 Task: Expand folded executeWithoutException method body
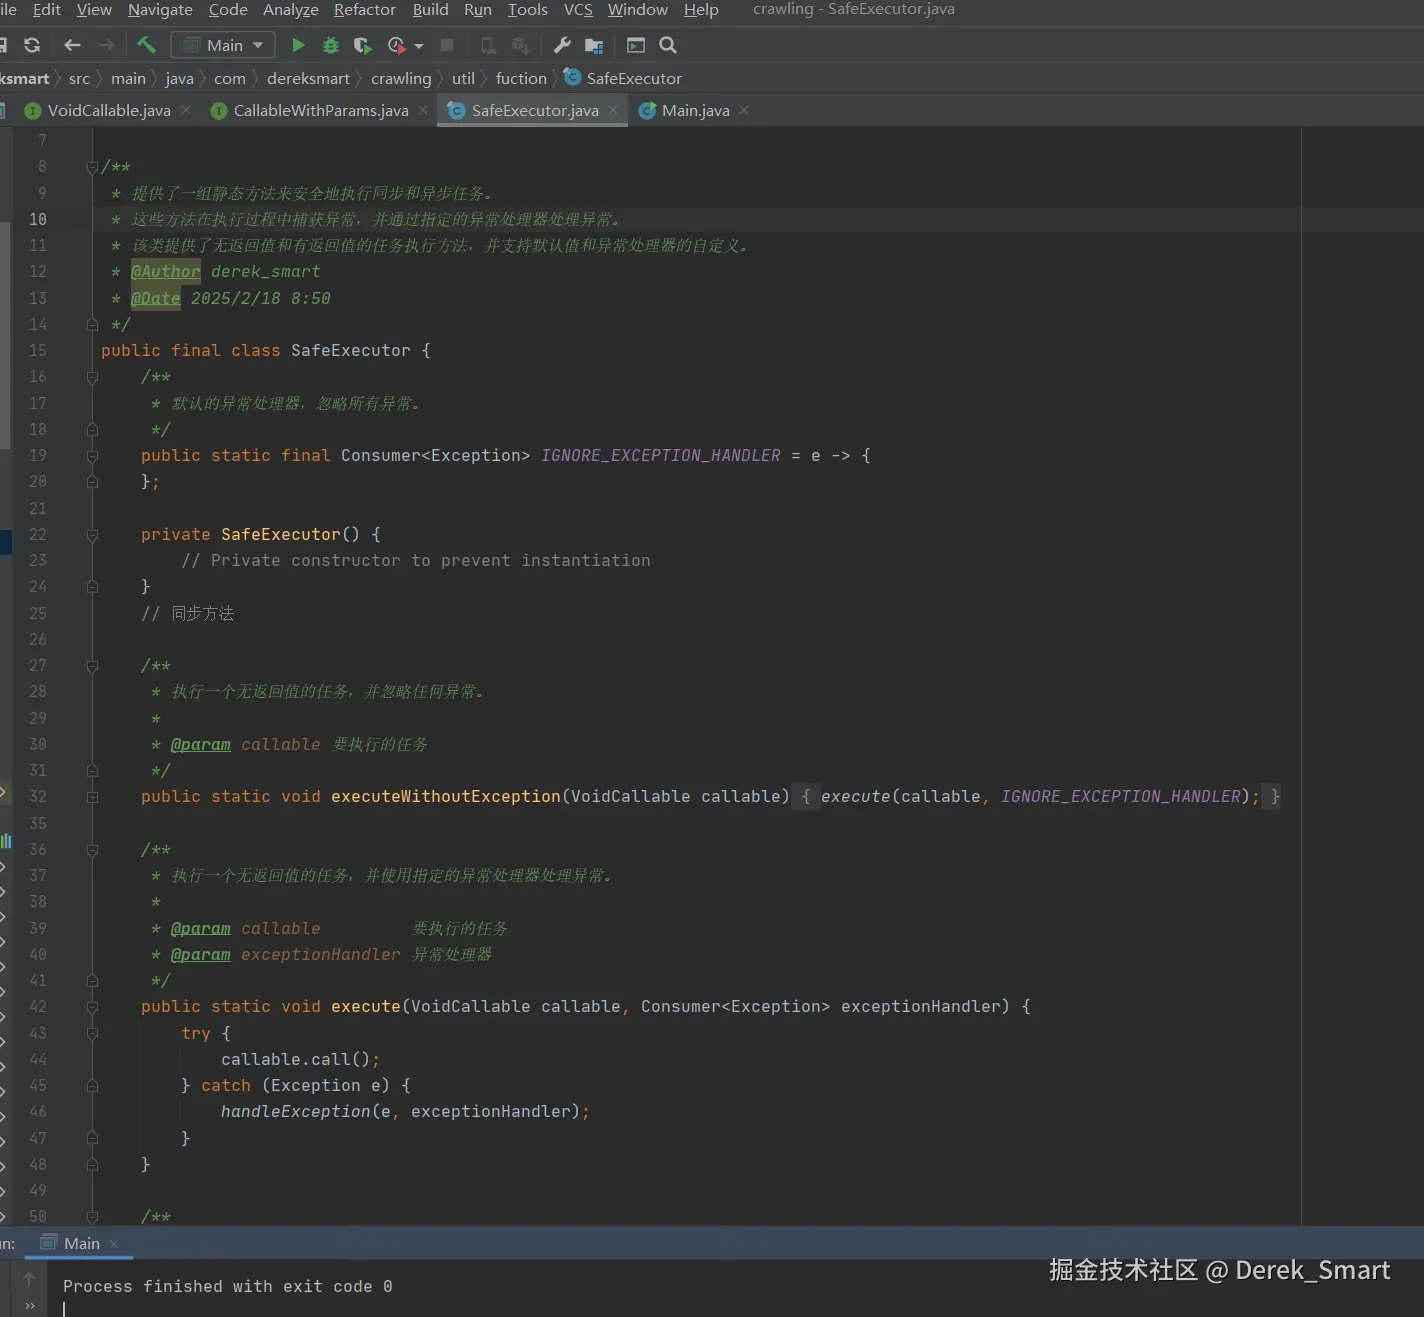[x=92, y=797]
